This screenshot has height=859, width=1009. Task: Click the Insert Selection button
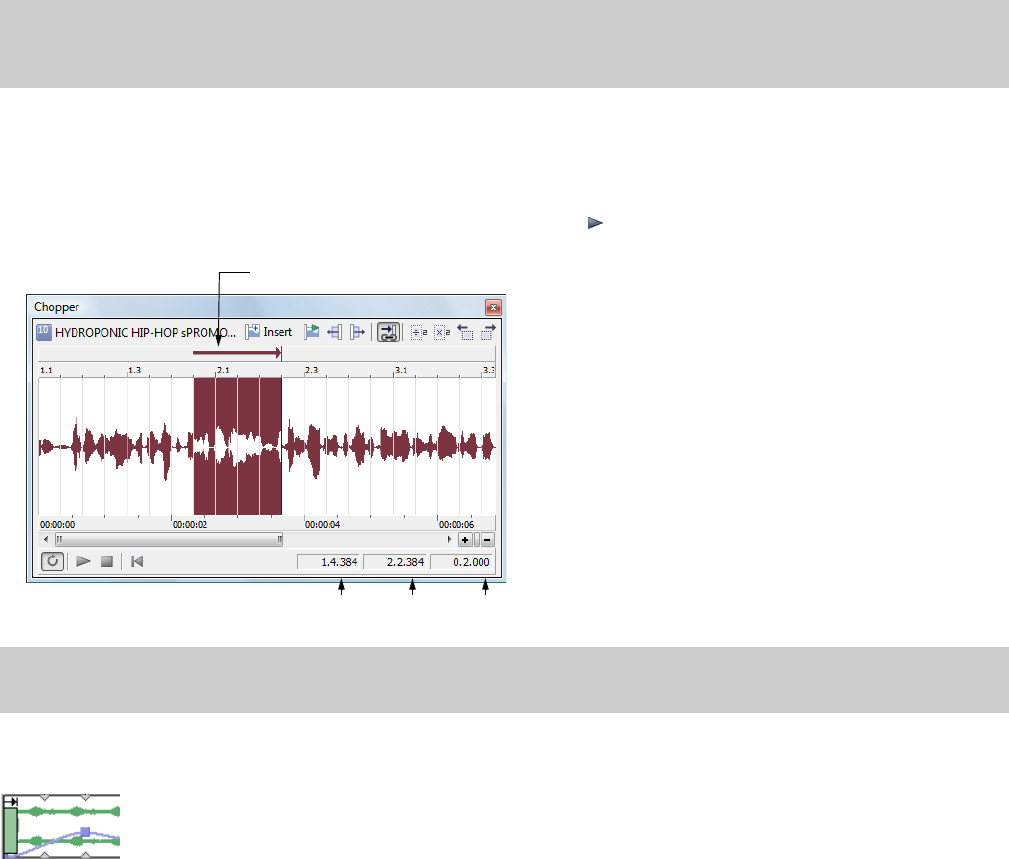pyautogui.click(x=268, y=332)
